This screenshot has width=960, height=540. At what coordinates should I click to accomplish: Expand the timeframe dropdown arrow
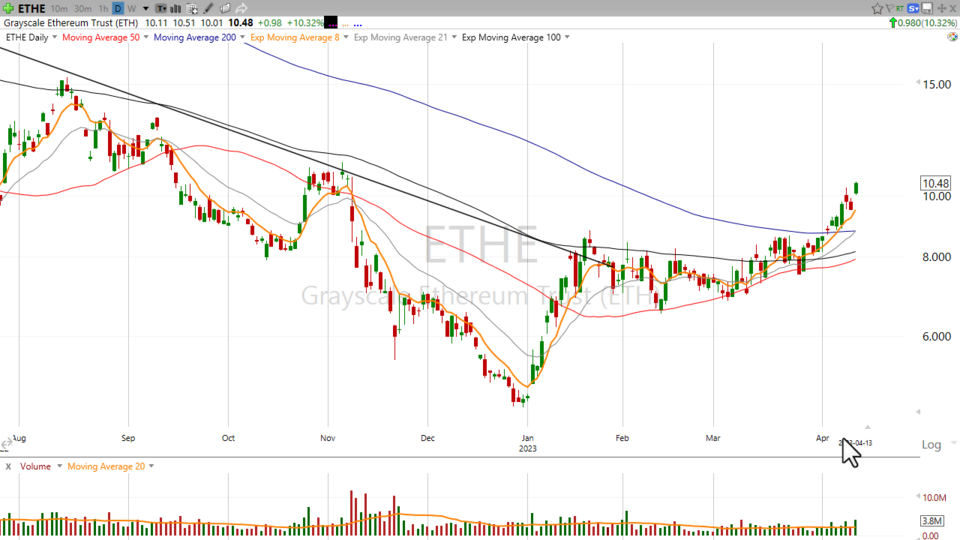point(146,8)
